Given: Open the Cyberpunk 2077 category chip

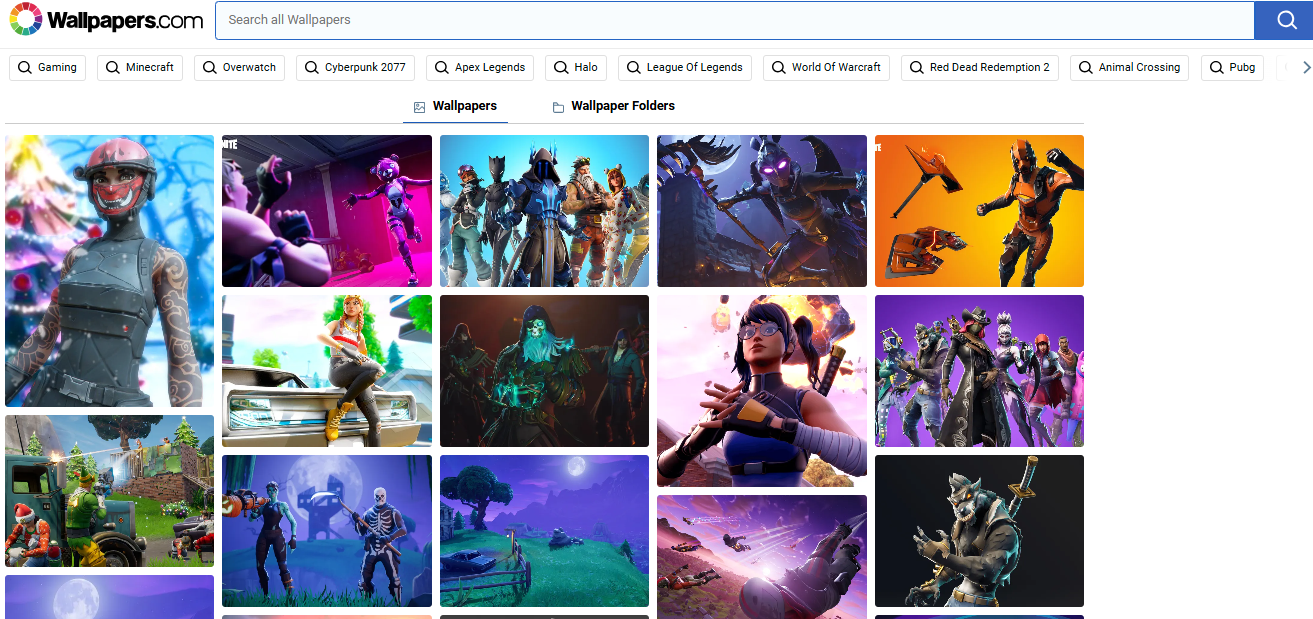Looking at the screenshot, I should (355, 68).
